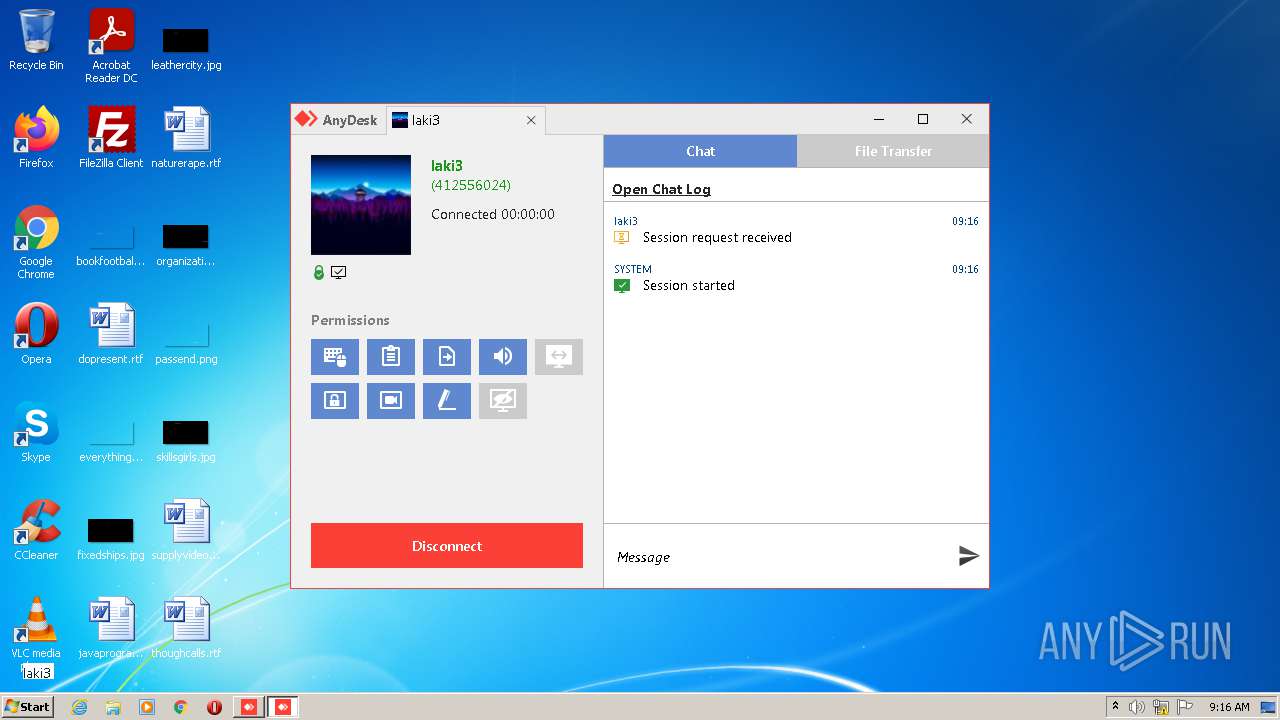This screenshot has width=1280, height=720.
Task: Open Acrobat Reader DC desktop icon
Action: (111, 46)
